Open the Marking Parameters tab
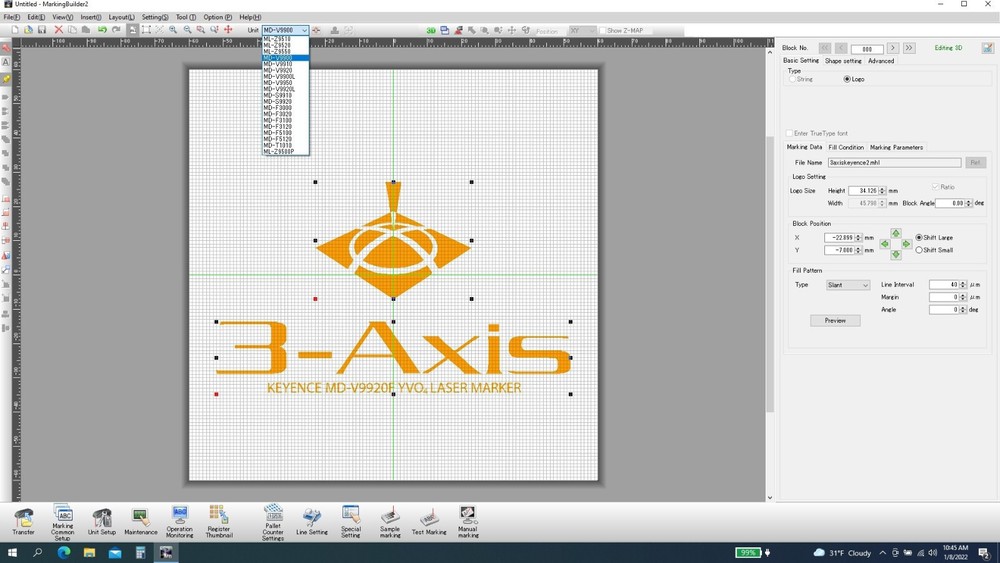 pyautogui.click(x=896, y=147)
